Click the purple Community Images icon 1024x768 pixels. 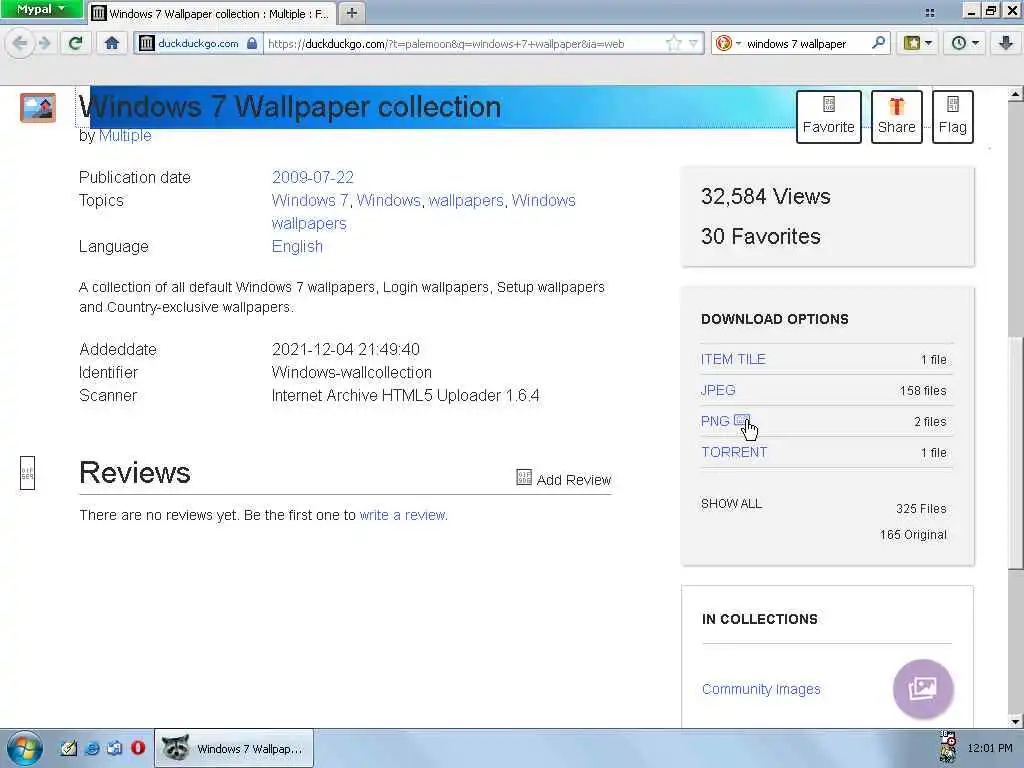pos(923,689)
